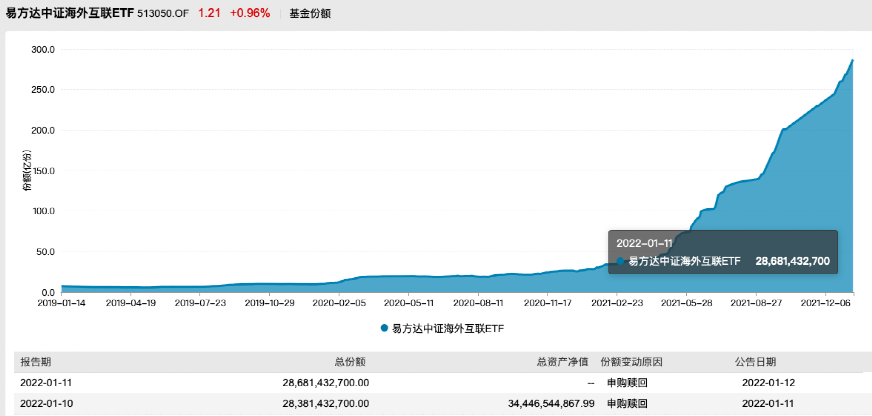Select report date cell 2022-01-10 in table
872x416 pixels.
pos(46,403)
